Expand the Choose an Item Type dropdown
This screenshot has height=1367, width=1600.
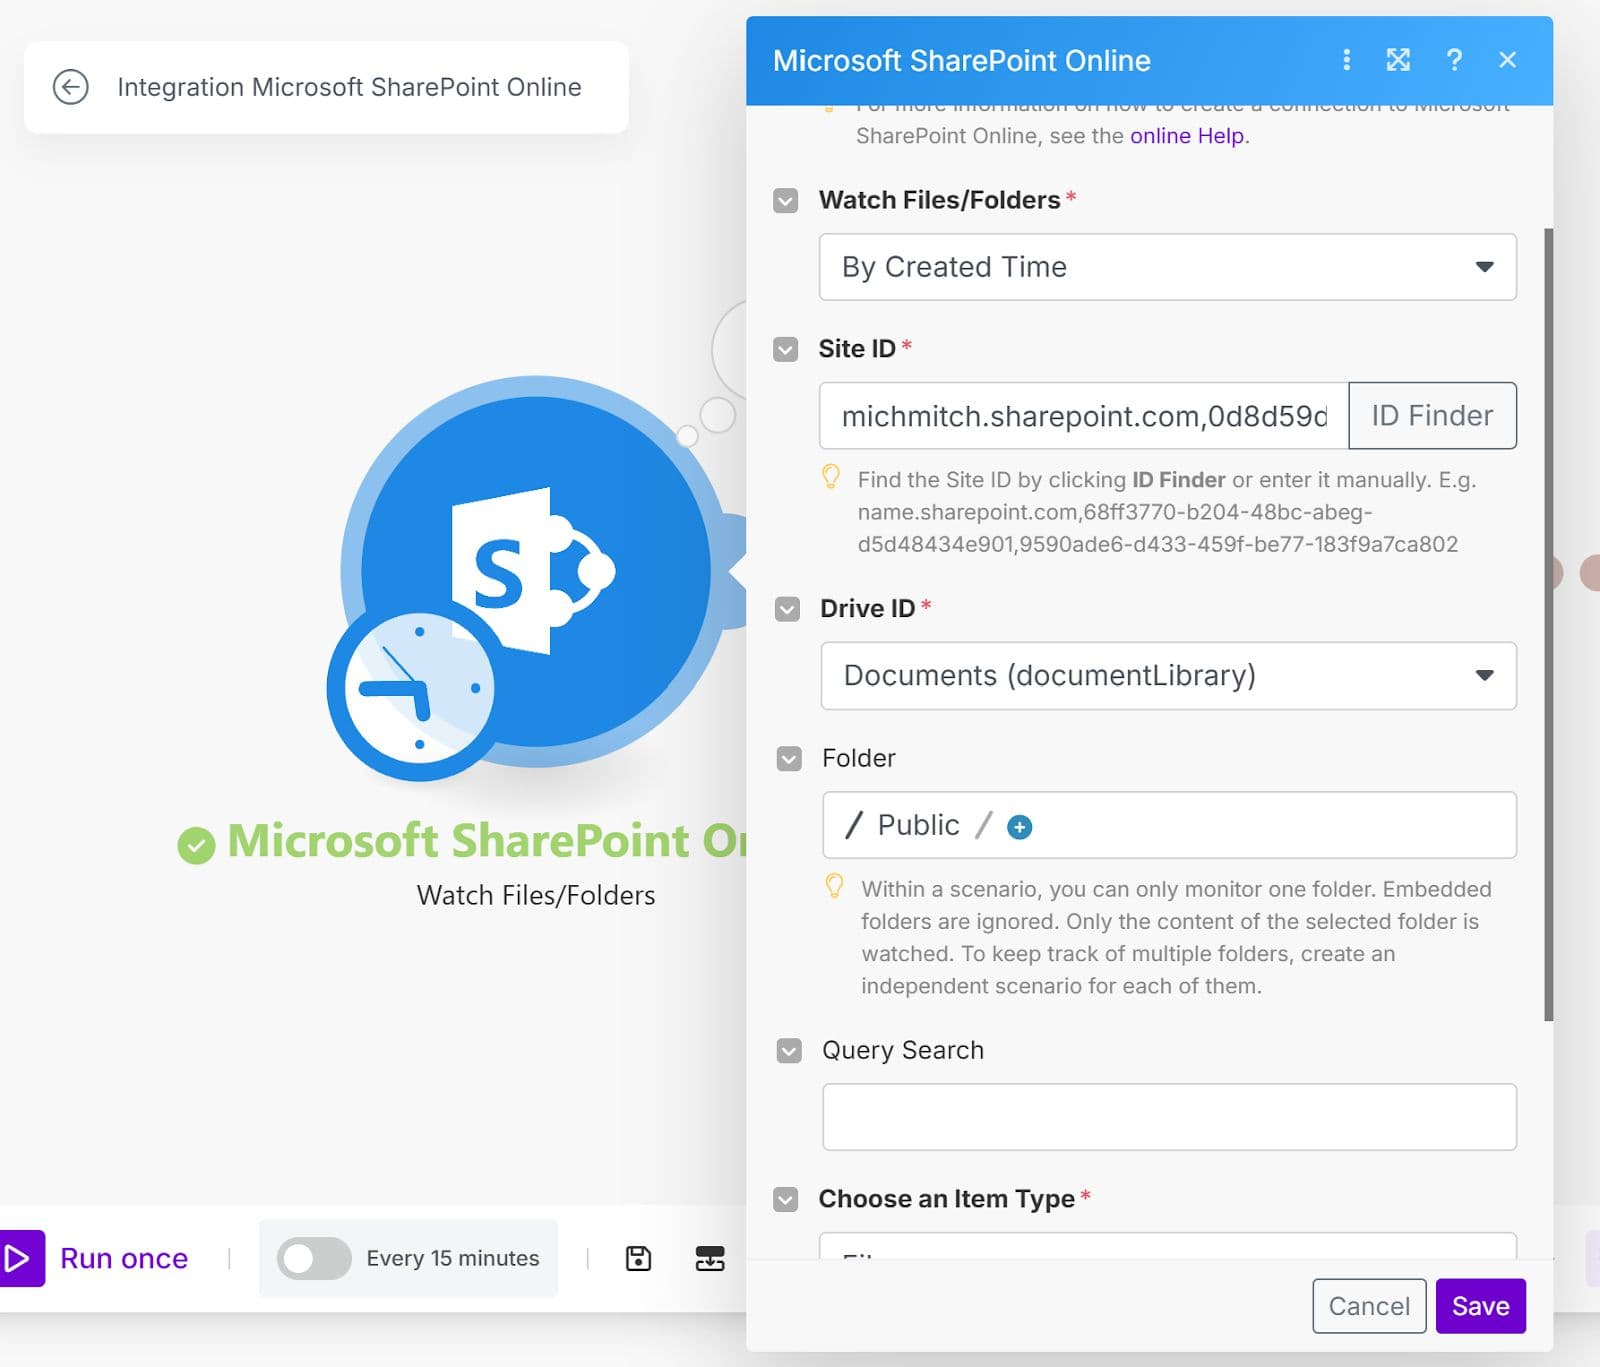(1168, 1250)
